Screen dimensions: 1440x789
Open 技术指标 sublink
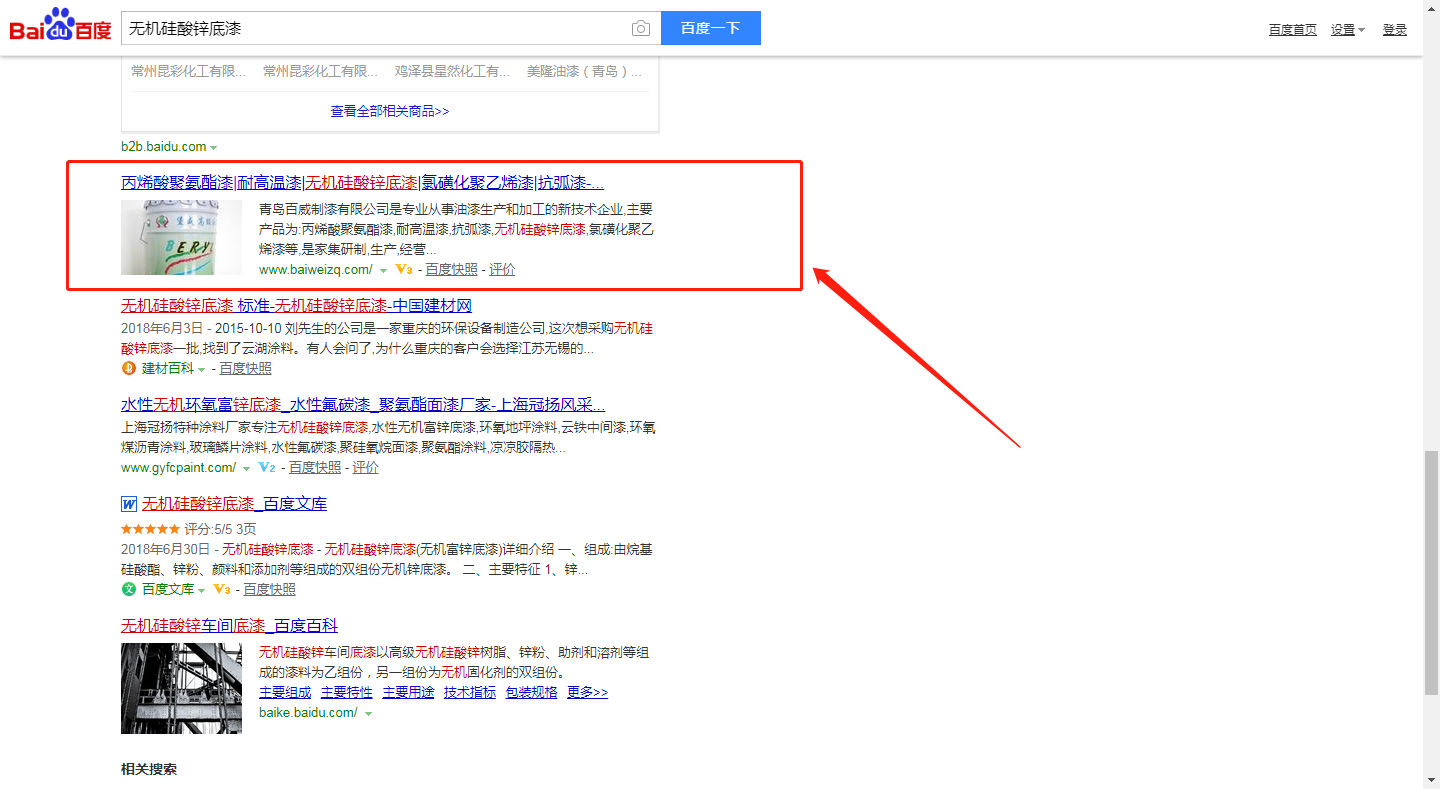(x=470, y=692)
